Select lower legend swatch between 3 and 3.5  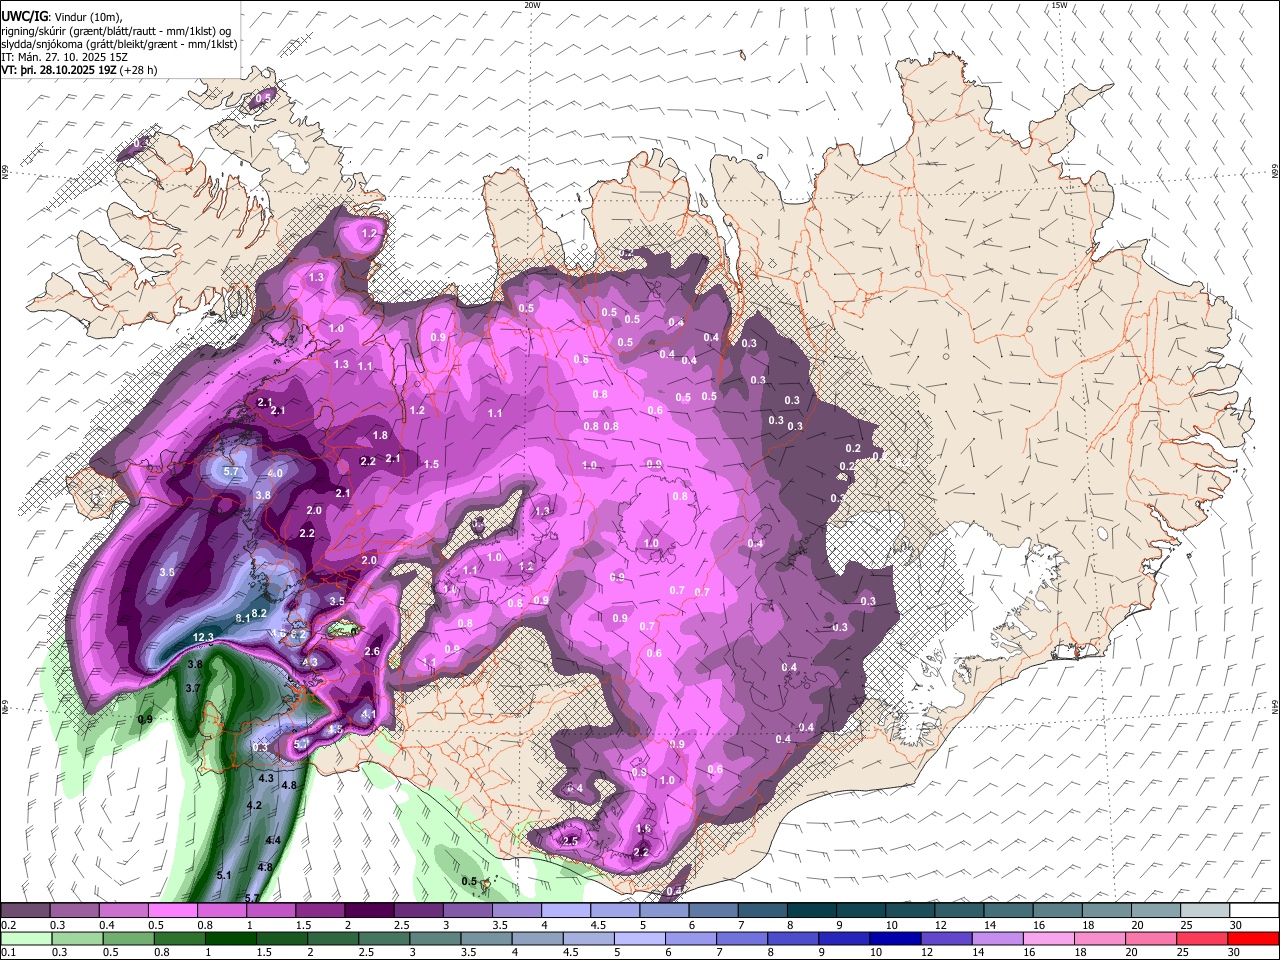point(436,938)
